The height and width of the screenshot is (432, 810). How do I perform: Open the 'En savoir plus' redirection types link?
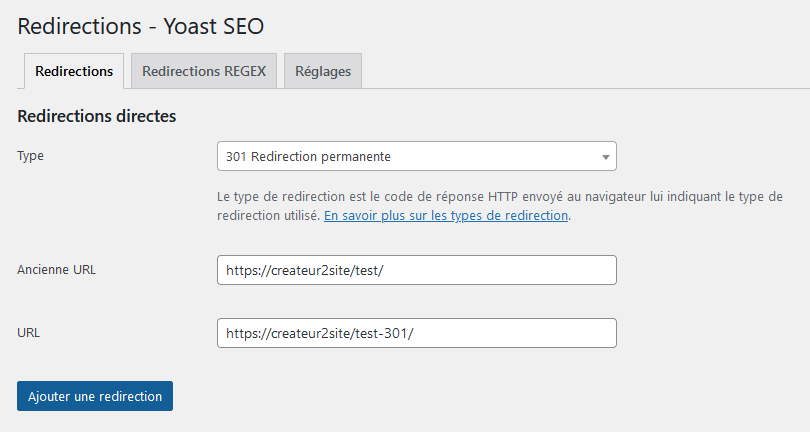click(x=446, y=215)
